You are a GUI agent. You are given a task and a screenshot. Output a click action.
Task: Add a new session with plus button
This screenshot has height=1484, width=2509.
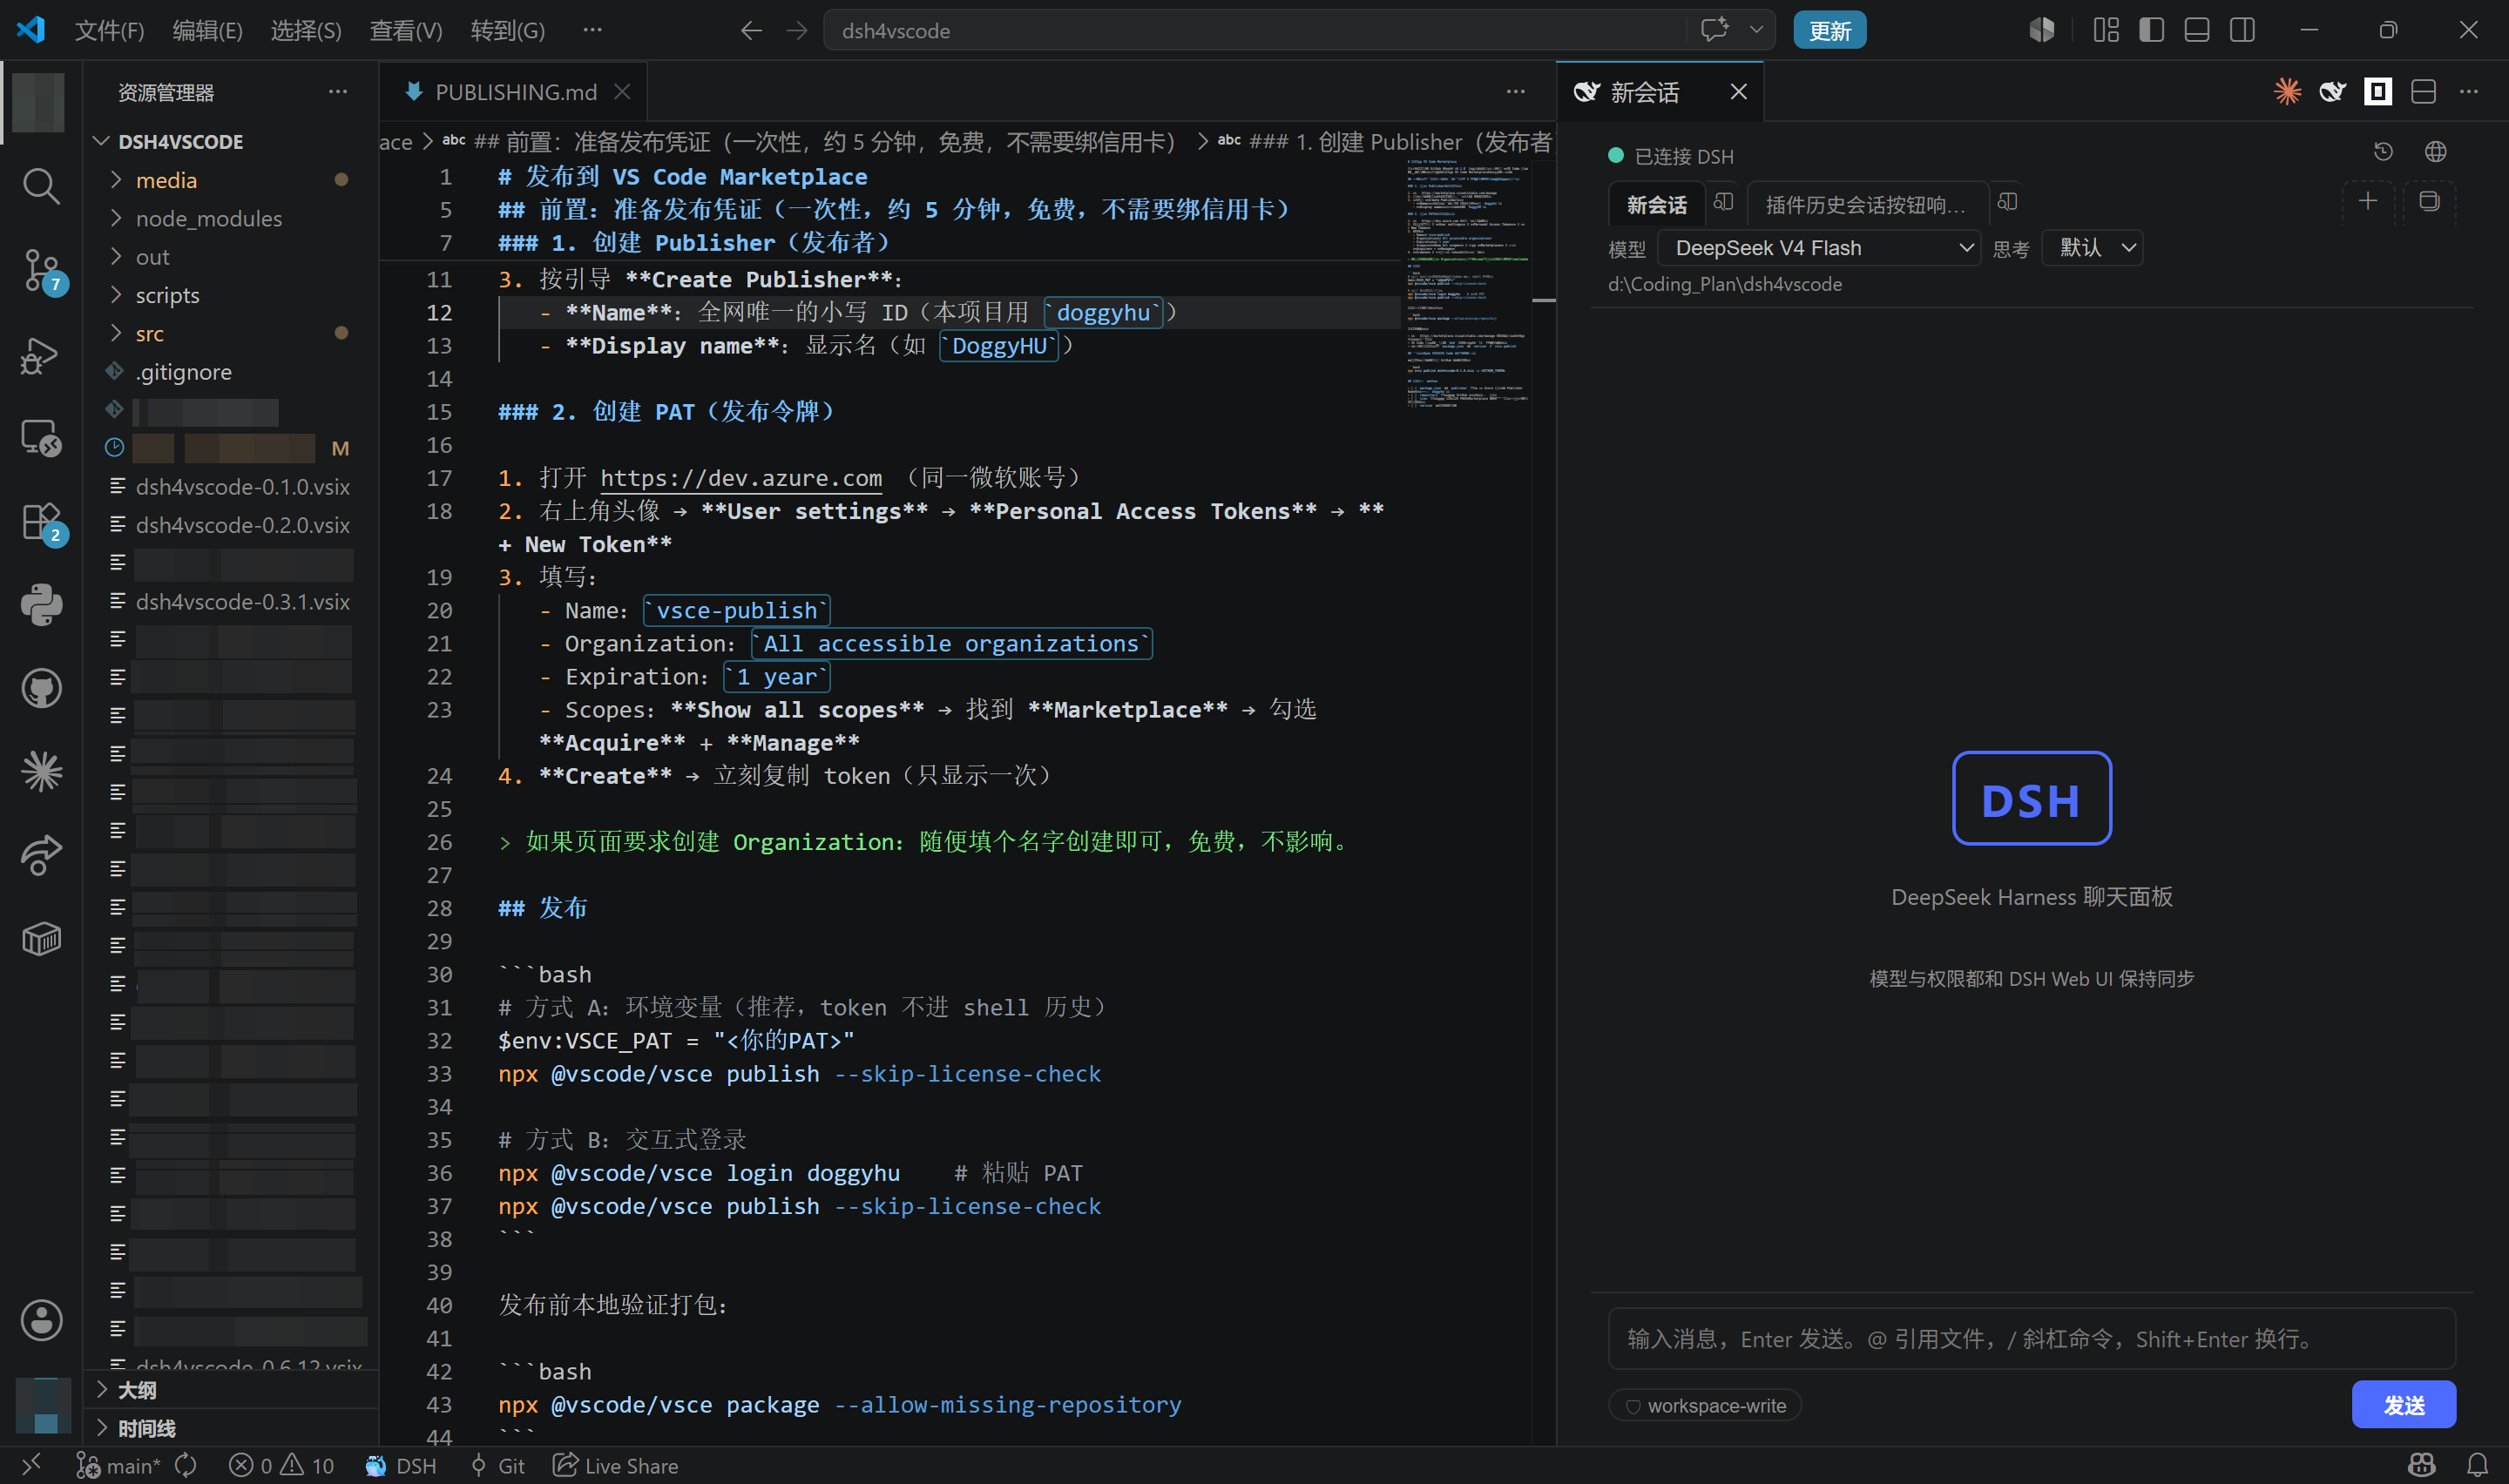coord(2368,202)
